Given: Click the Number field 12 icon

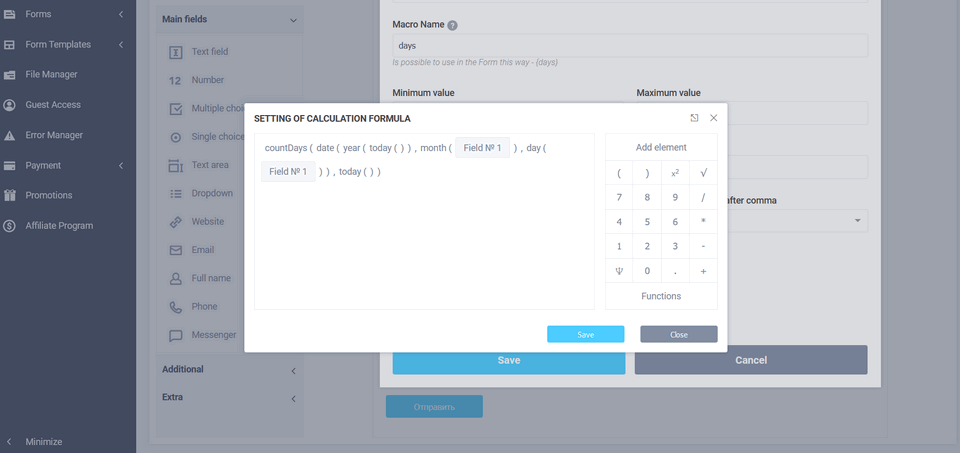Looking at the screenshot, I should pyautogui.click(x=175, y=80).
